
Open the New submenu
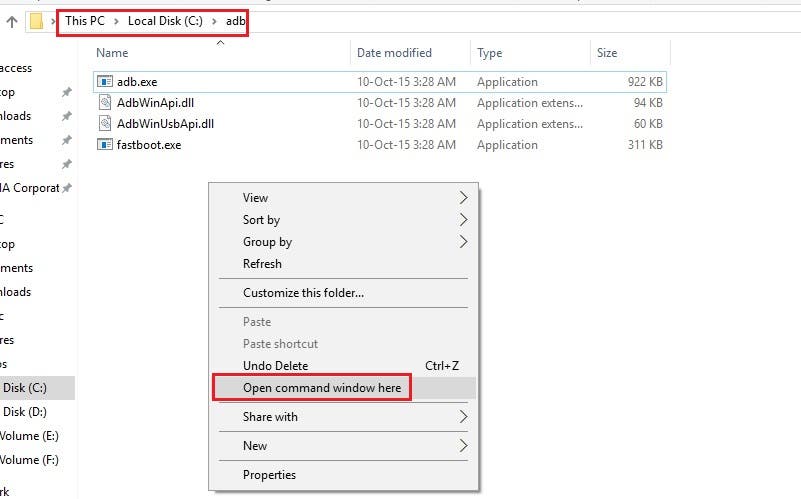click(x=463, y=446)
